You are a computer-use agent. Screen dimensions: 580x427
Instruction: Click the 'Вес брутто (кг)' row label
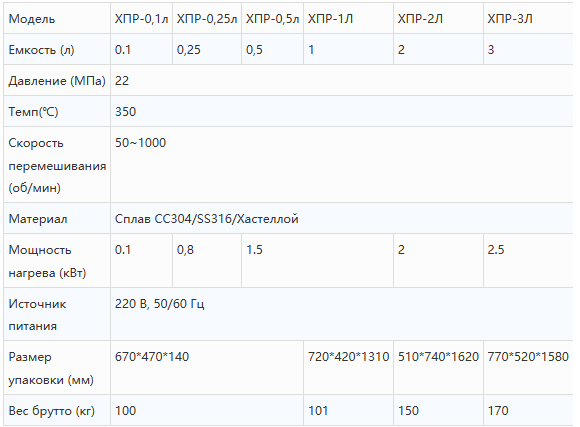[57, 410]
